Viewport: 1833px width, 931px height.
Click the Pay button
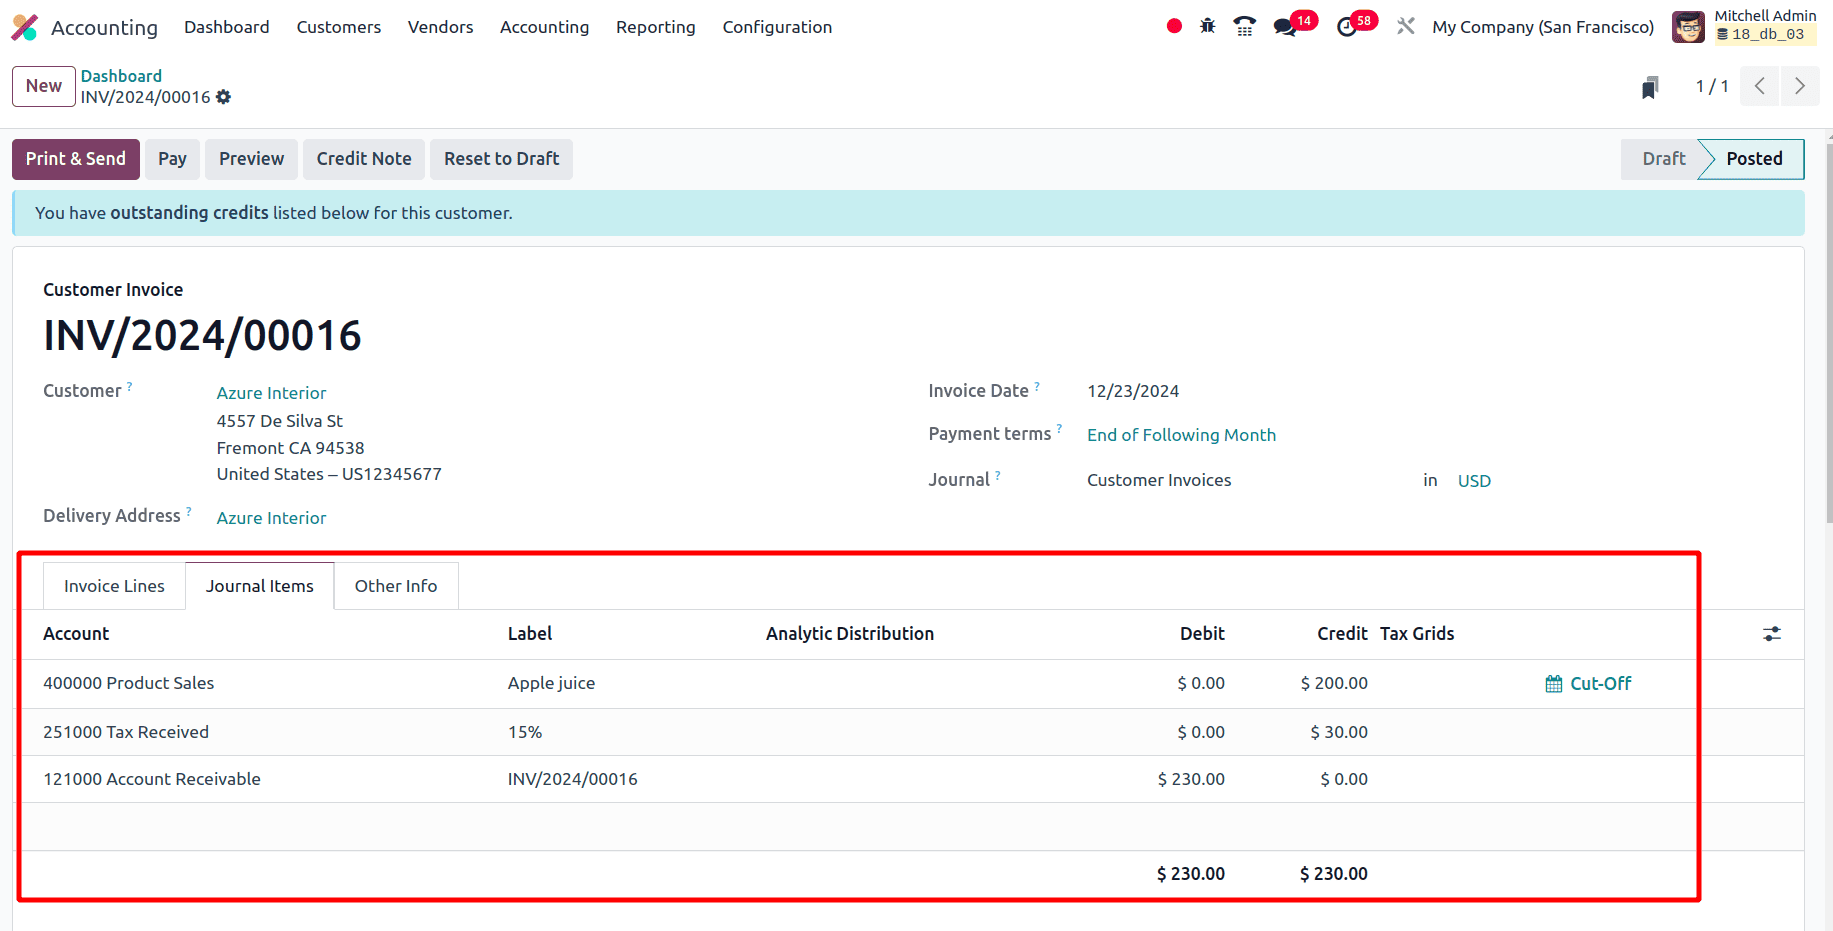click(172, 159)
